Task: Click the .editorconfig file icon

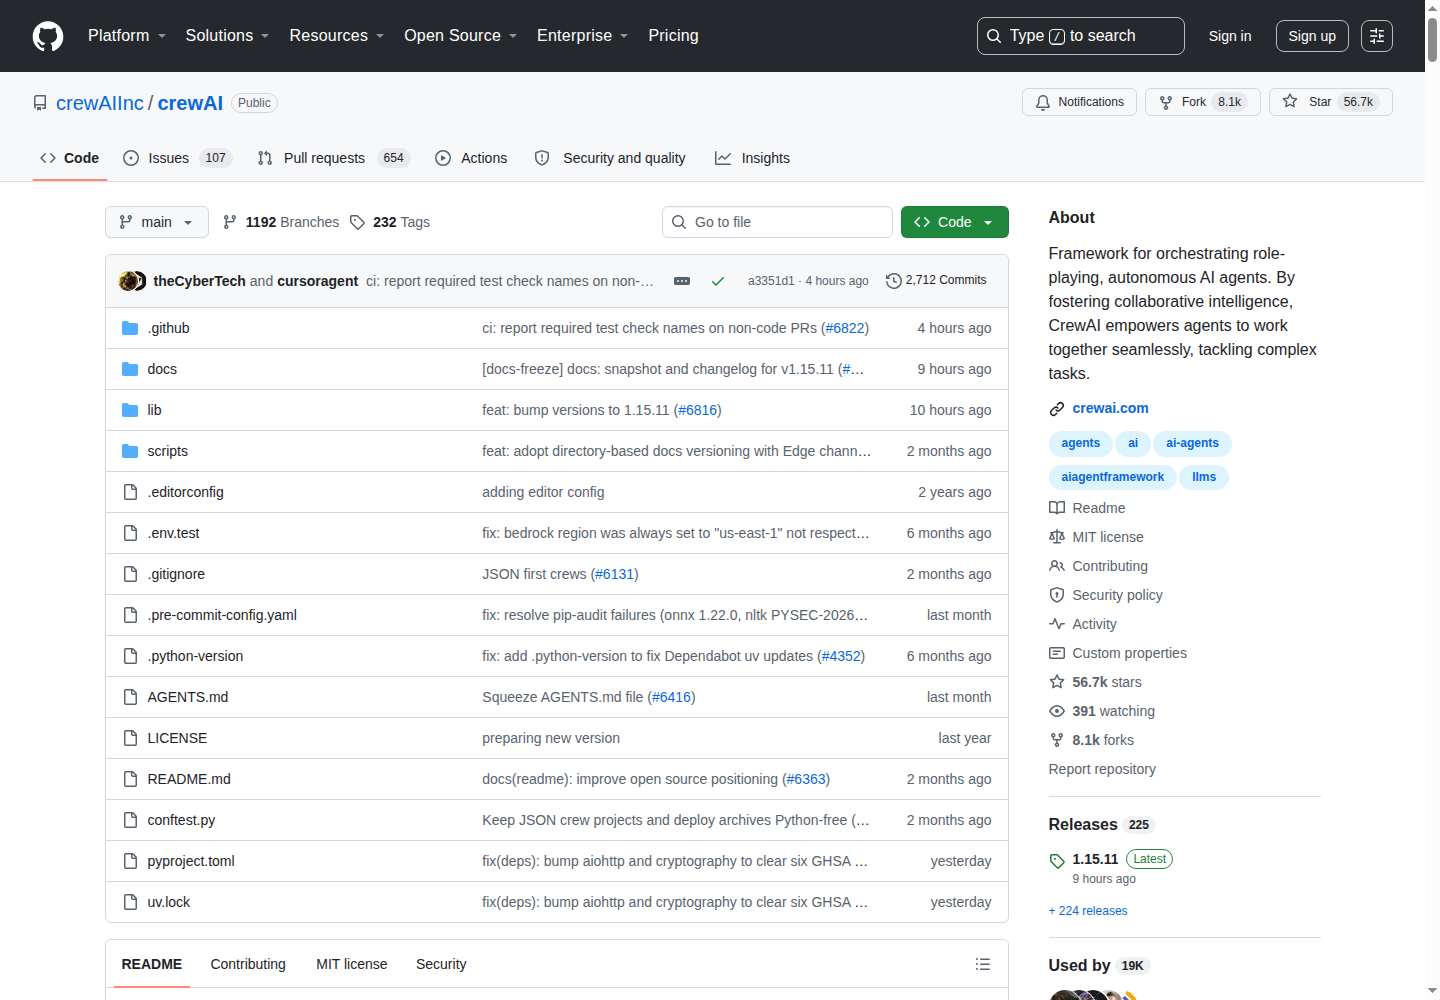Action: (130, 492)
